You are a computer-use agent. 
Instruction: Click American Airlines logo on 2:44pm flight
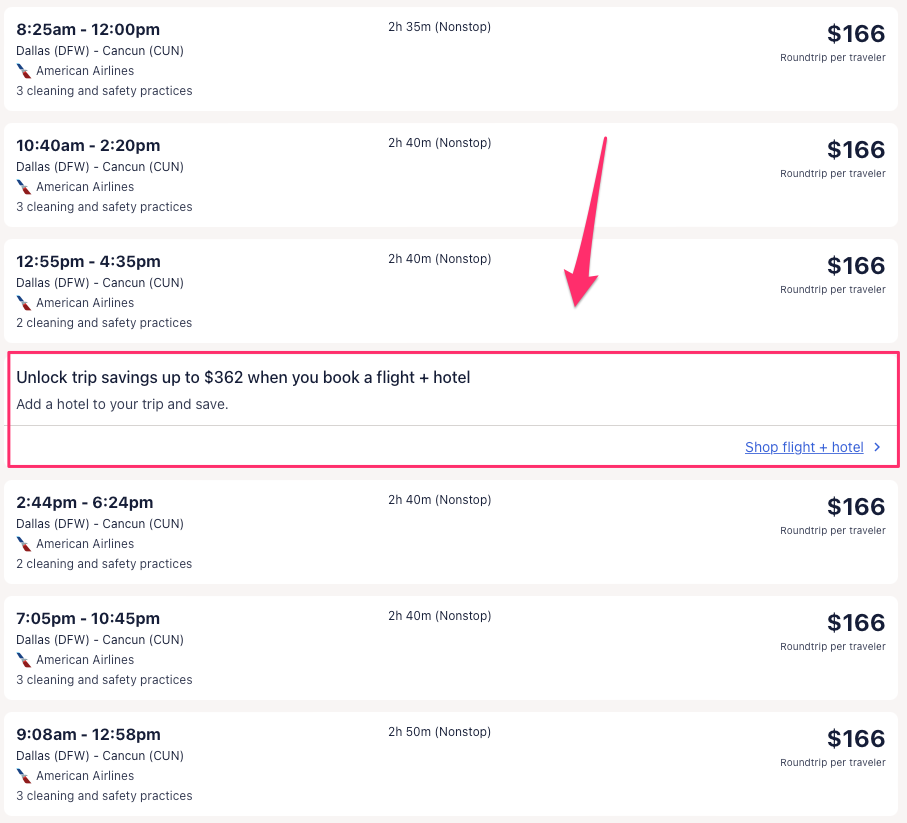click(24, 544)
